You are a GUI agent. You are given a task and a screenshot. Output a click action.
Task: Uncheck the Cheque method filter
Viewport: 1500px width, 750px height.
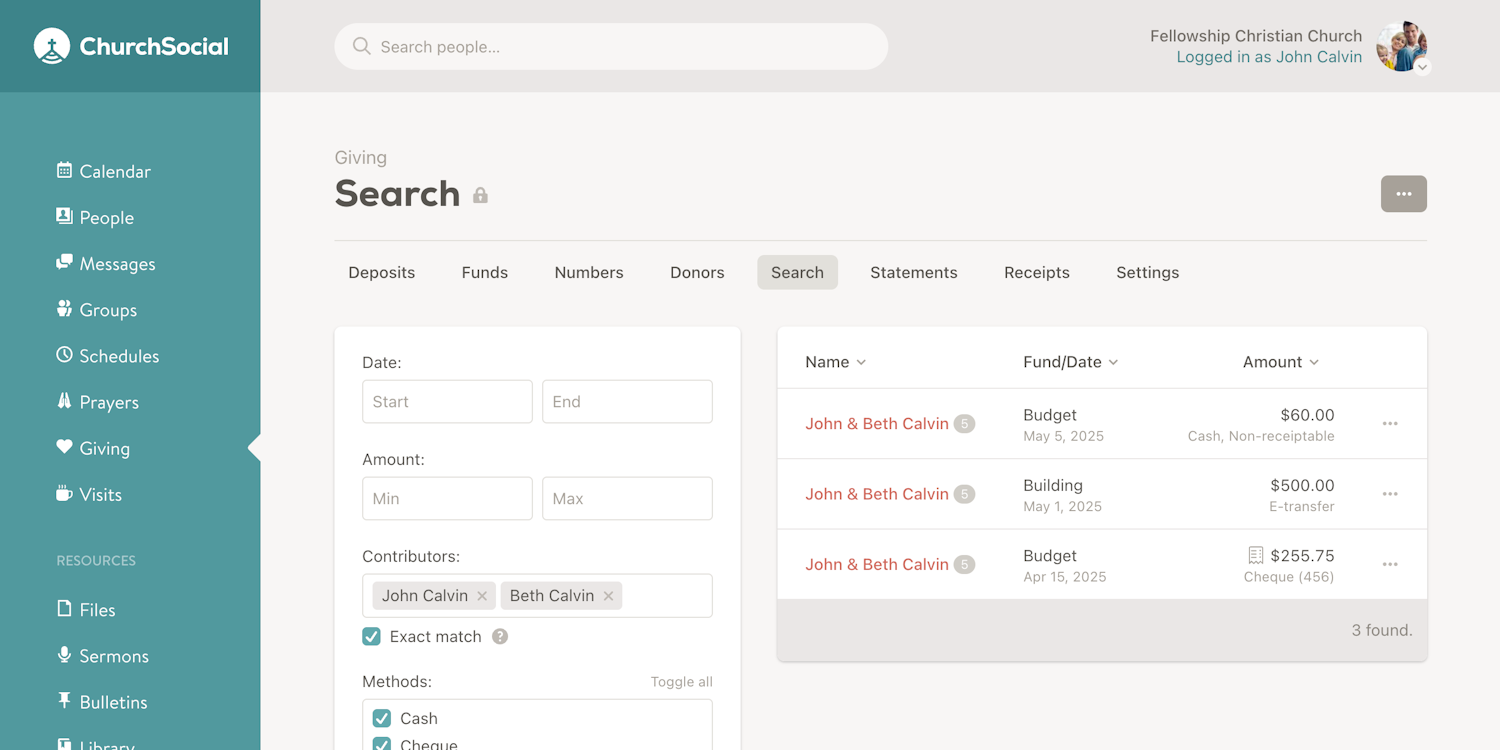point(381,744)
